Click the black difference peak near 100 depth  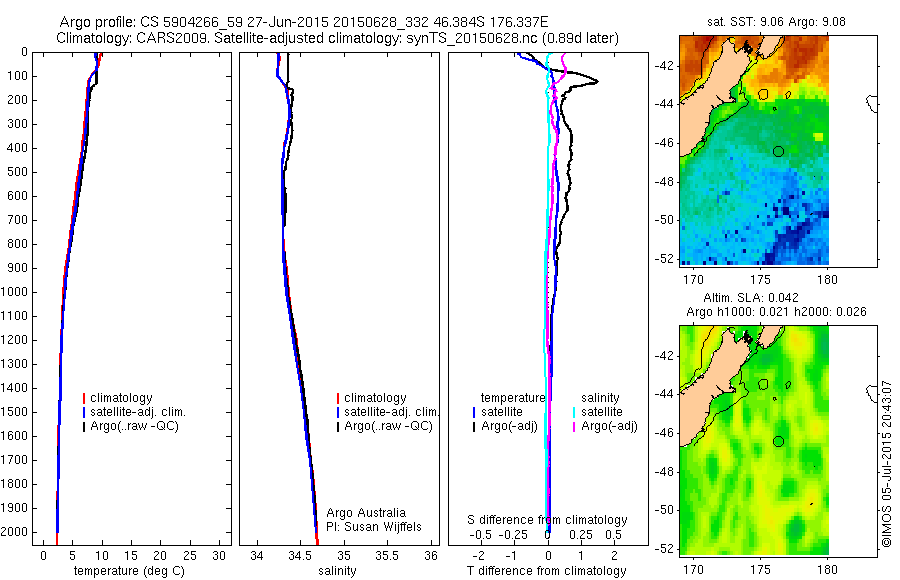pyautogui.click(x=596, y=81)
